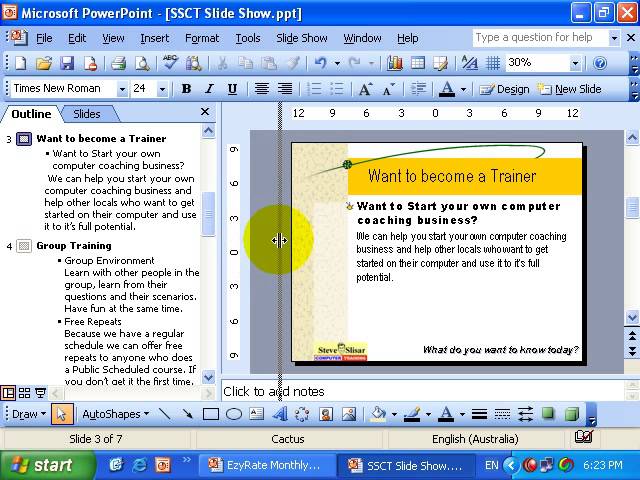Image resolution: width=640 pixels, height=480 pixels.
Task: Open Print Preview with the magnifier page icon
Action: 142,63
